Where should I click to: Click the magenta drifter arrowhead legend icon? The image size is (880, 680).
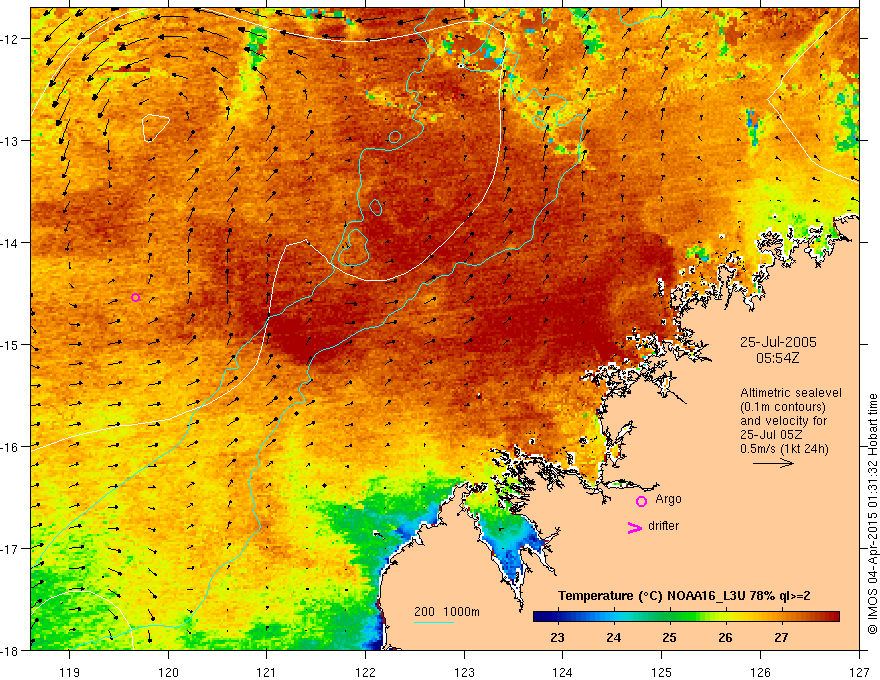click(635, 527)
